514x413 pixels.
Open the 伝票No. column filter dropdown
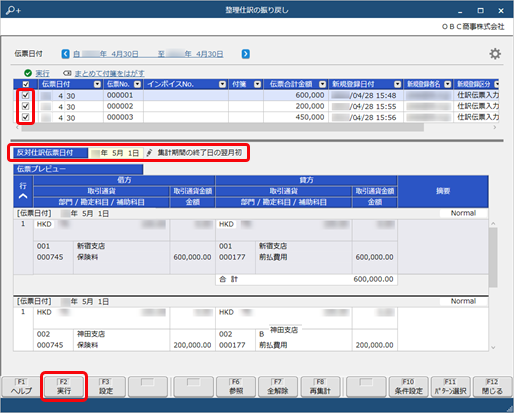point(137,84)
